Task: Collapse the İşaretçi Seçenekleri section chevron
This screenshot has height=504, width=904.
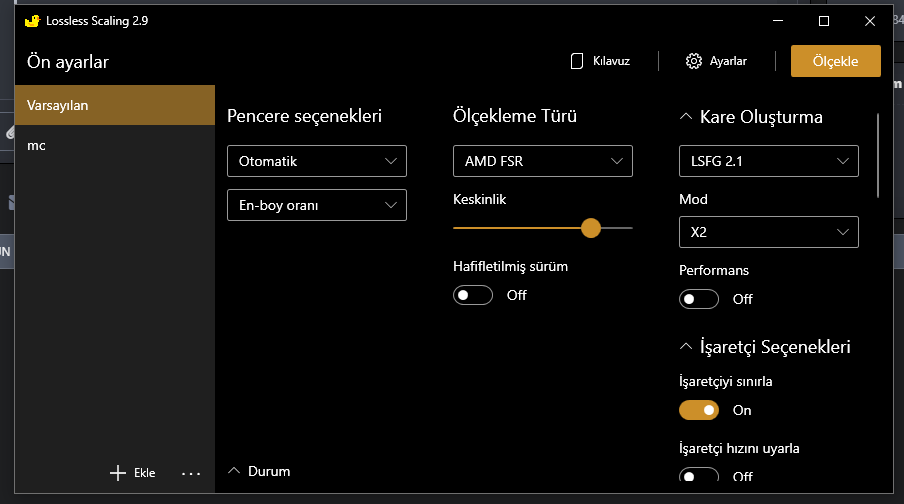Action: (x=686, y=347)
